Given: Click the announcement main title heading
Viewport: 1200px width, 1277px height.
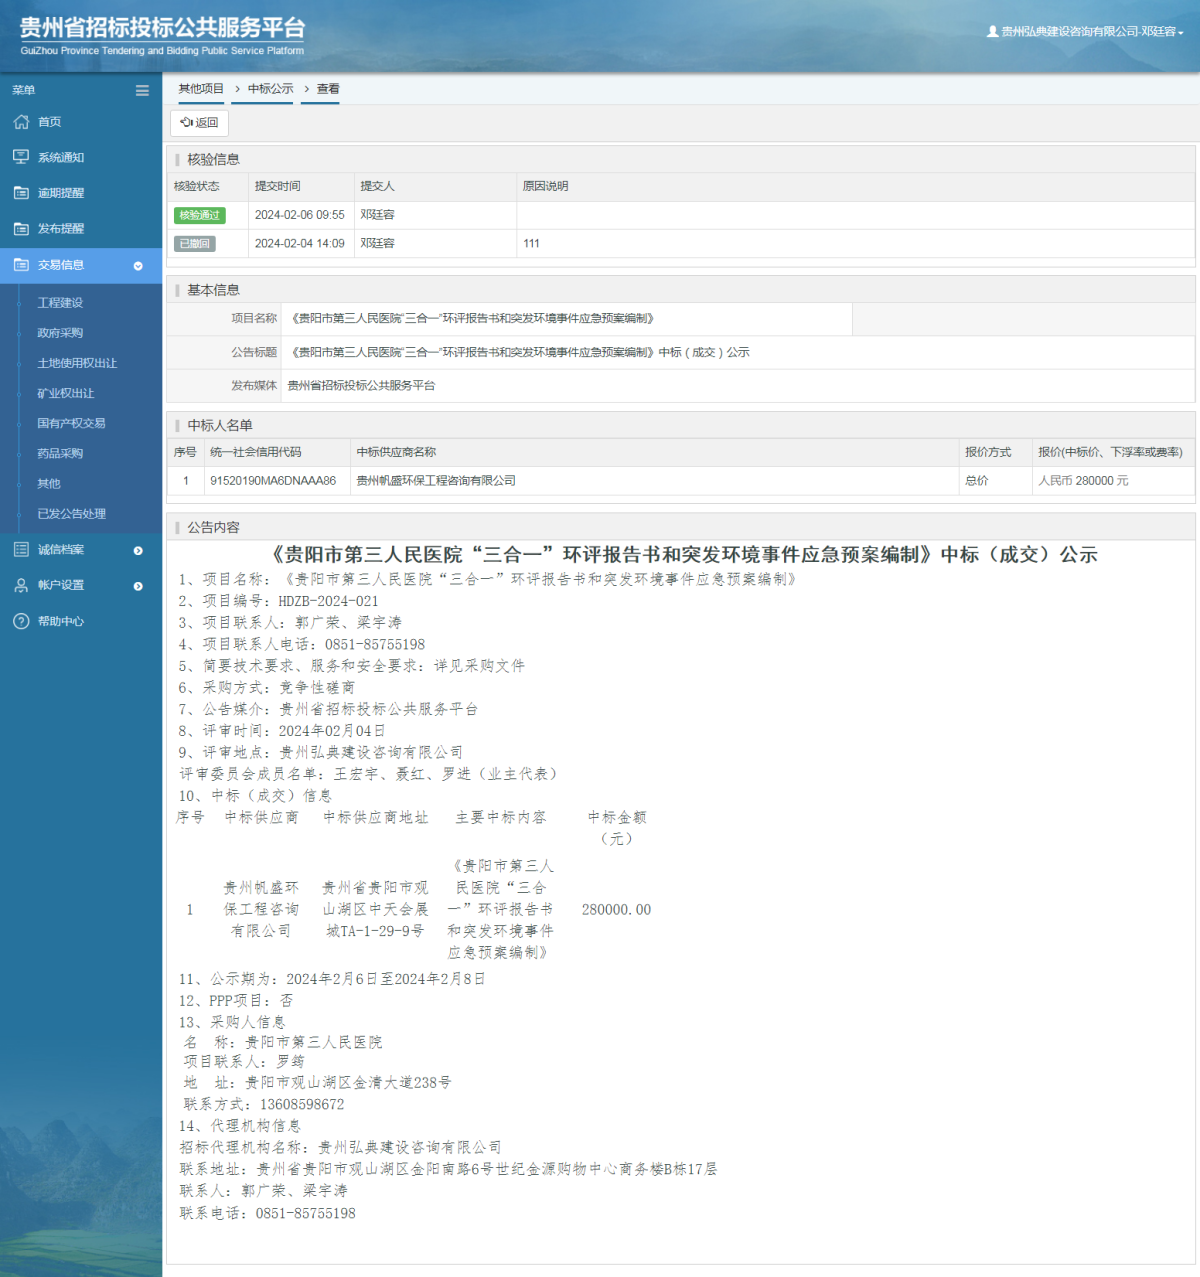Looking at the screenshot, I should [685, 555].
